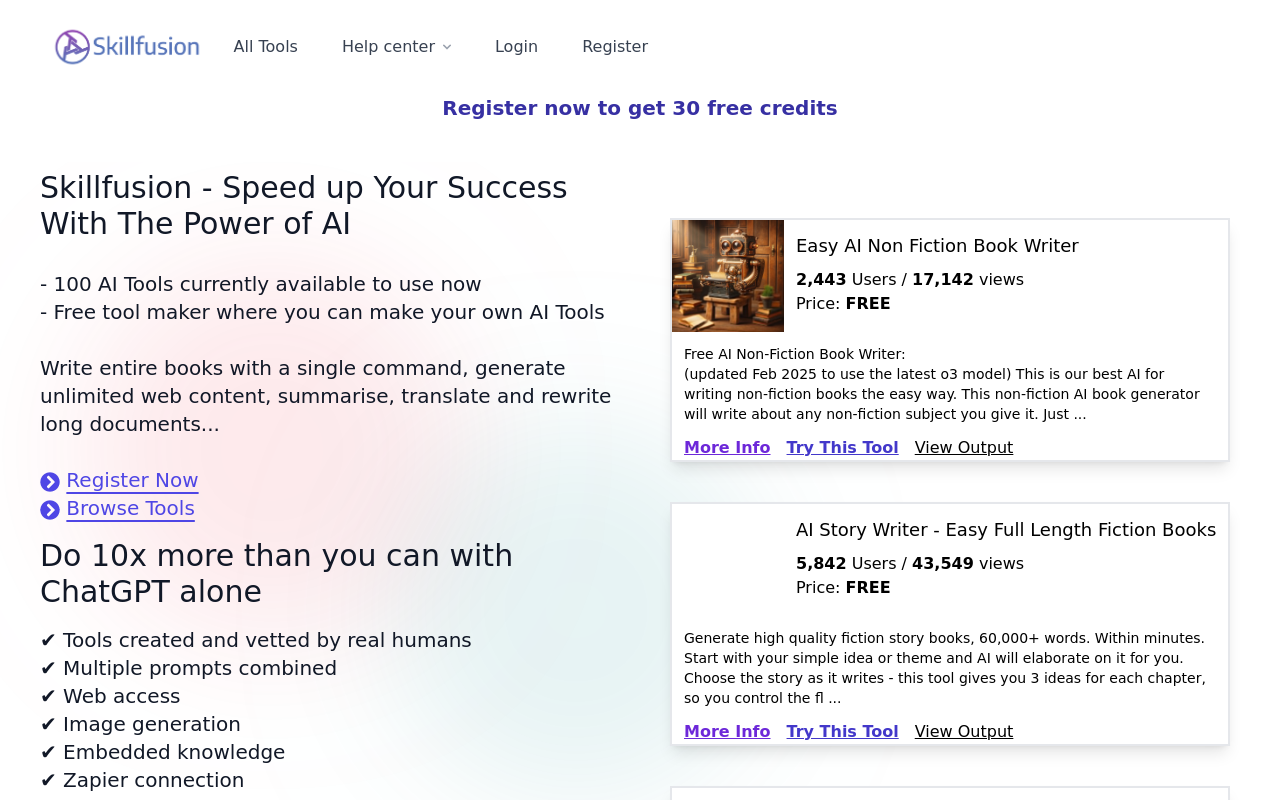This screenshot has width=1280, height=800.
Task: Open Easy AI Non Fiction Book Writer title
Action: [937, 246]
